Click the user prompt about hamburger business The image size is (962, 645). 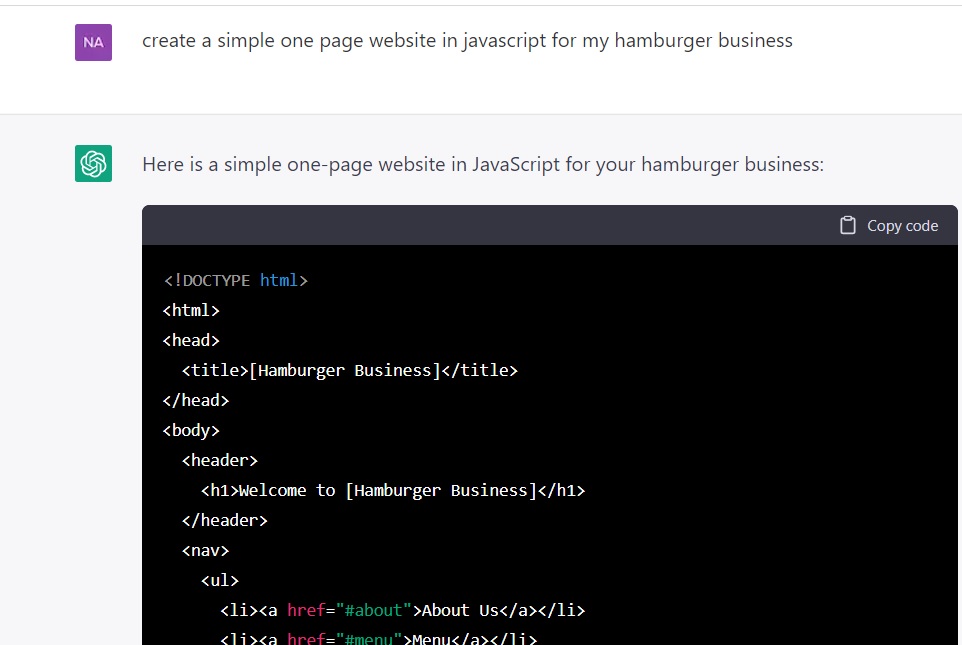point(467,41)
